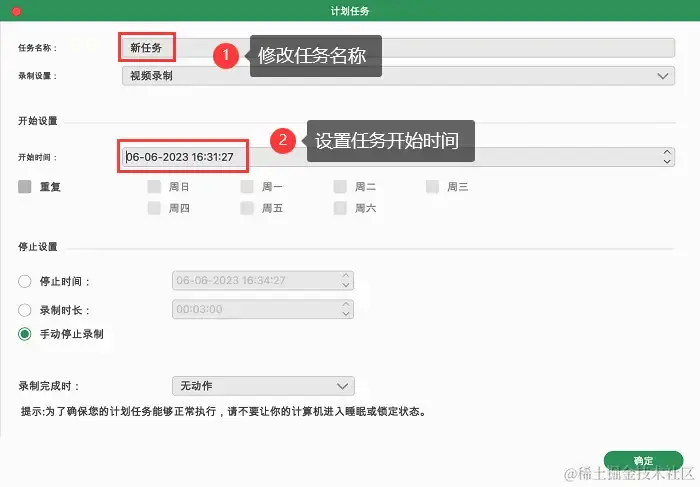This screenshot has height=487, width=700.
Task: Click the 开始时间 date-time field
Action: 398,157
